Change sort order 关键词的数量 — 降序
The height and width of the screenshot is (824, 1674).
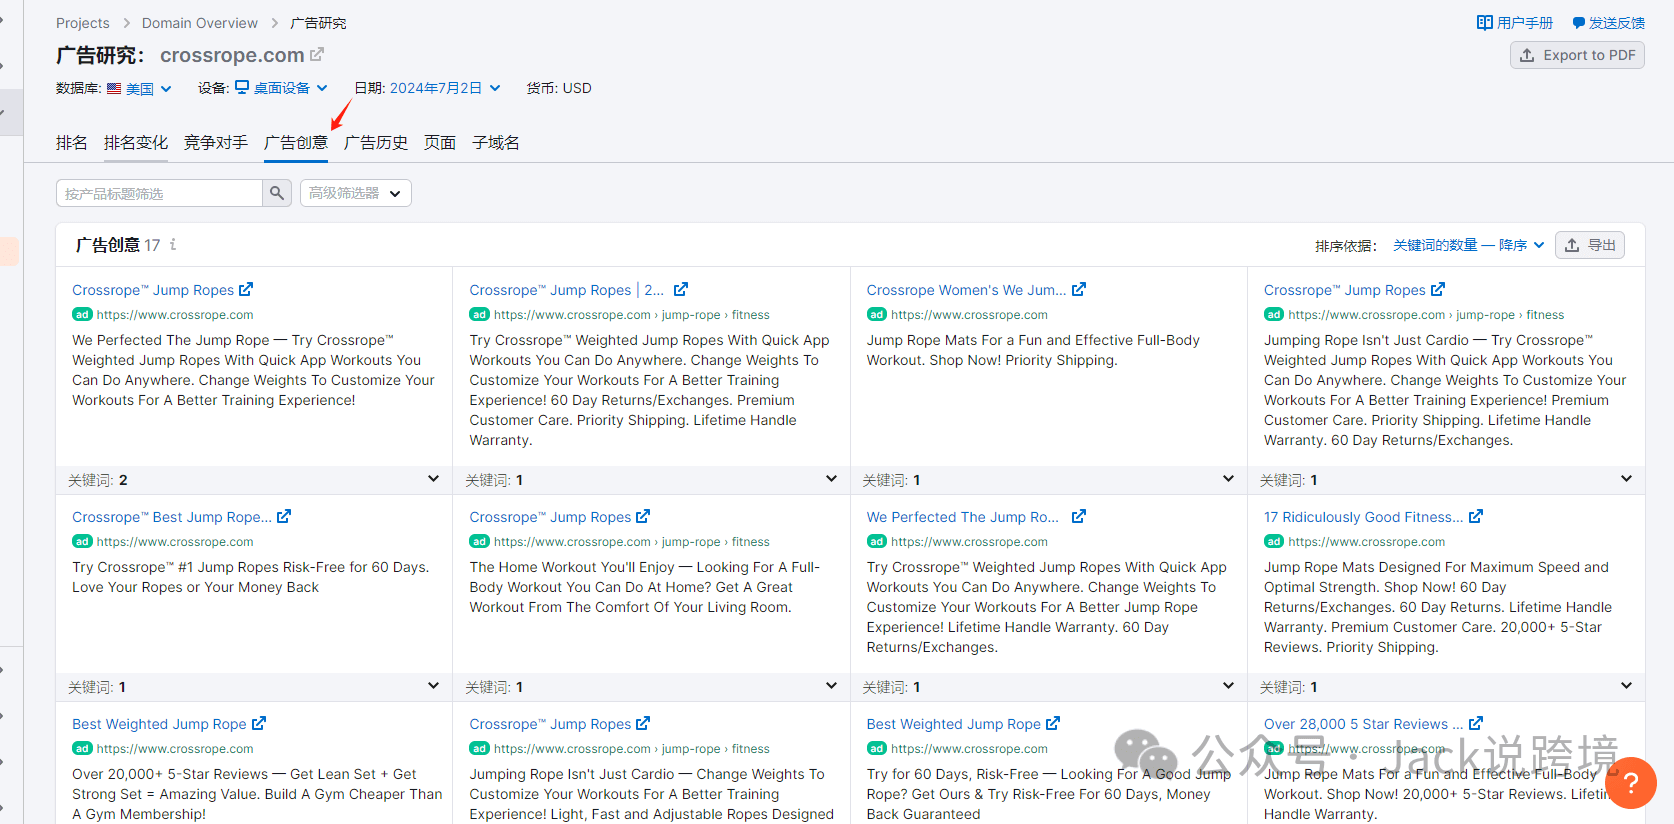(x=1469, y=245)
